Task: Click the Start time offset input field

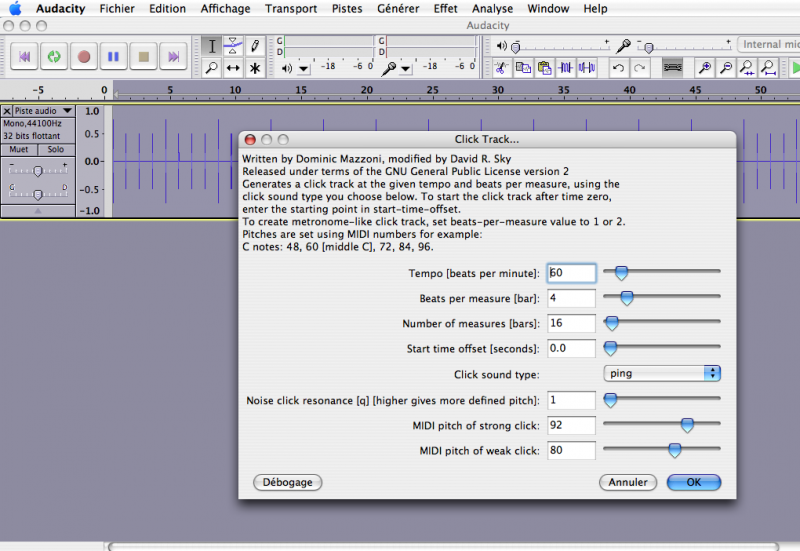Action: [x=571, y=348]
